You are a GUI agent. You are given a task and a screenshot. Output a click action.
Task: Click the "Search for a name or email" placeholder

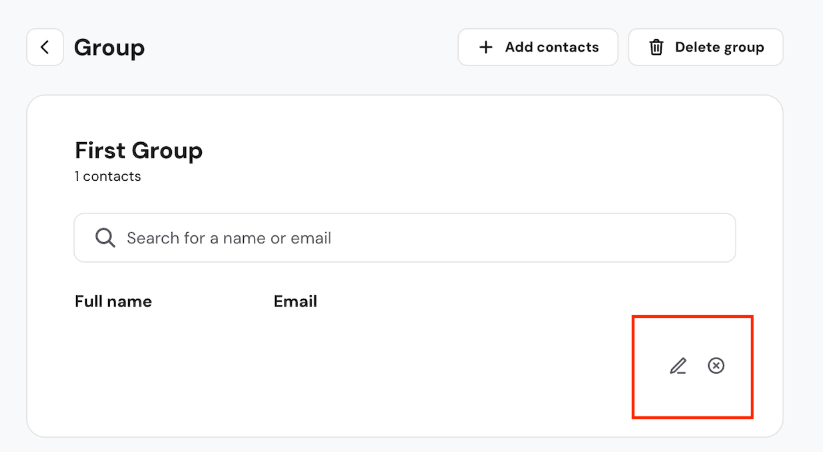pyautogui.click(x=229, y=238)
